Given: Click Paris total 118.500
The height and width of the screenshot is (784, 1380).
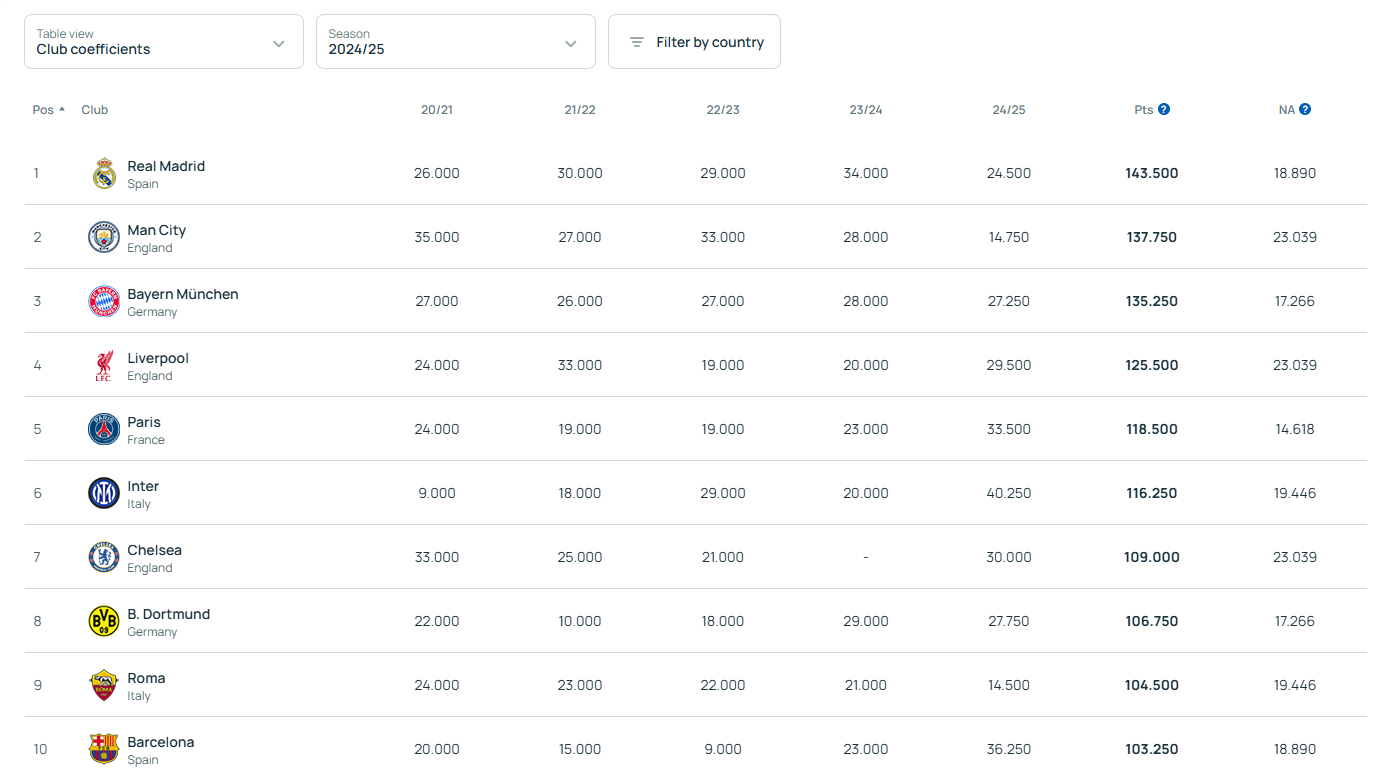Looking at the screenshot, I should [x=1152, y=429].
